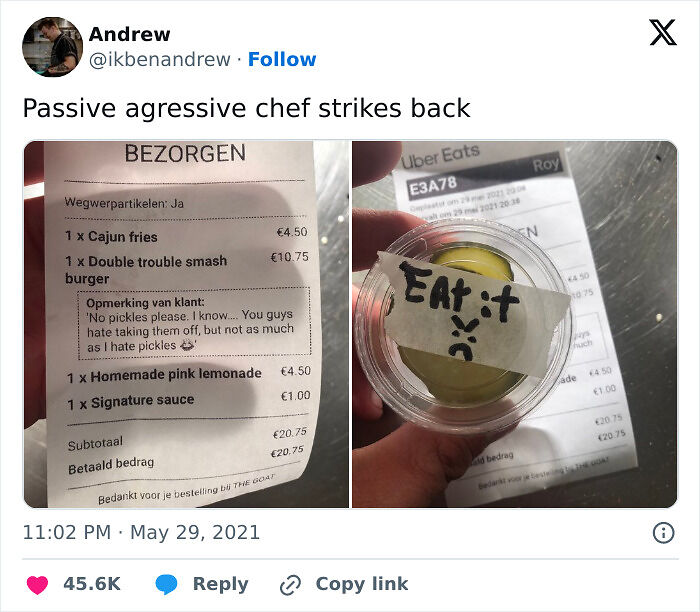Like the tweet with the heart icon
This screenshot has height=612, width=700.
click(x=37, y=585)
